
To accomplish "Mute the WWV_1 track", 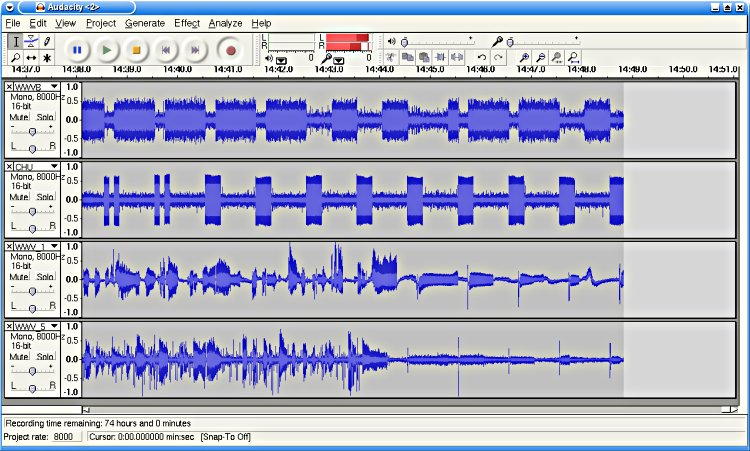I will 19,277.
